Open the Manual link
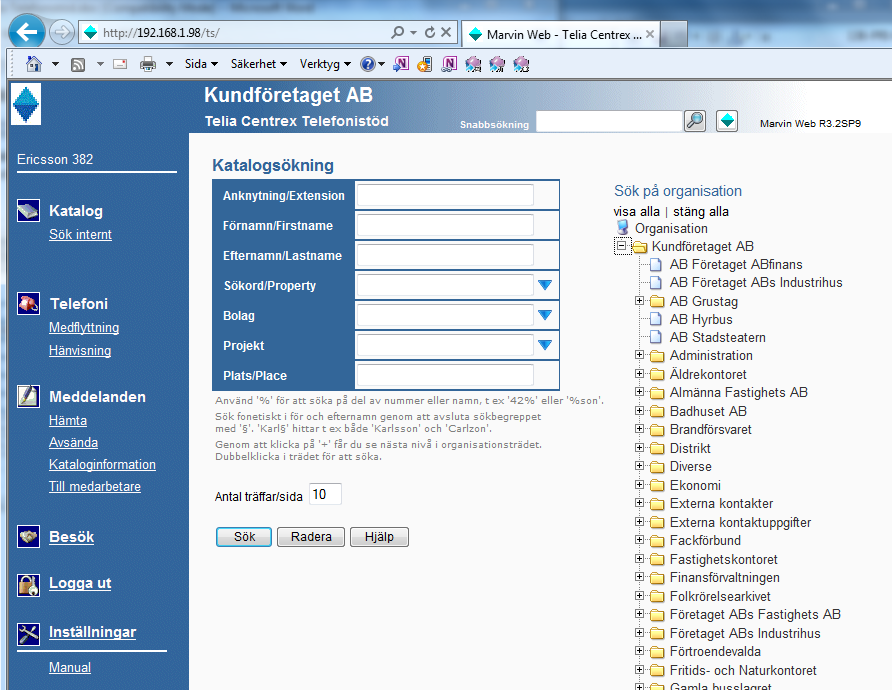The image size is (892, 690). click(70, 667)
